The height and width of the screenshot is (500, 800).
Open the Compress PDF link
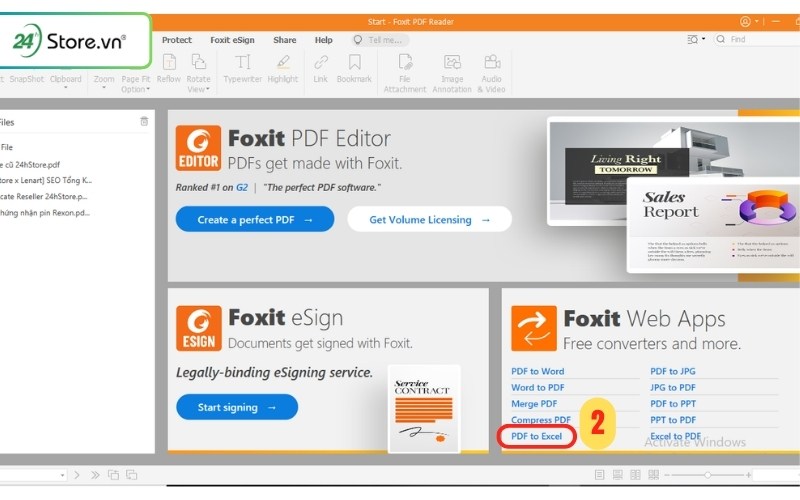(x=540, y=419)
